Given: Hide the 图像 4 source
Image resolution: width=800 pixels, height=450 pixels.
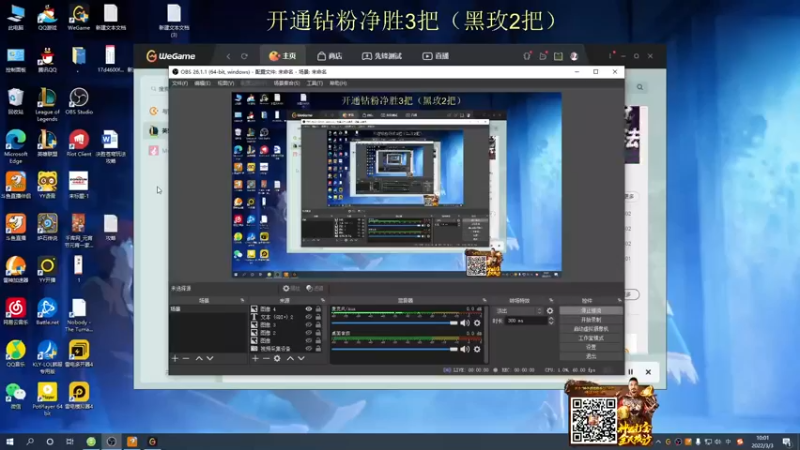Looking at the screenshot, I should point(309,309).
